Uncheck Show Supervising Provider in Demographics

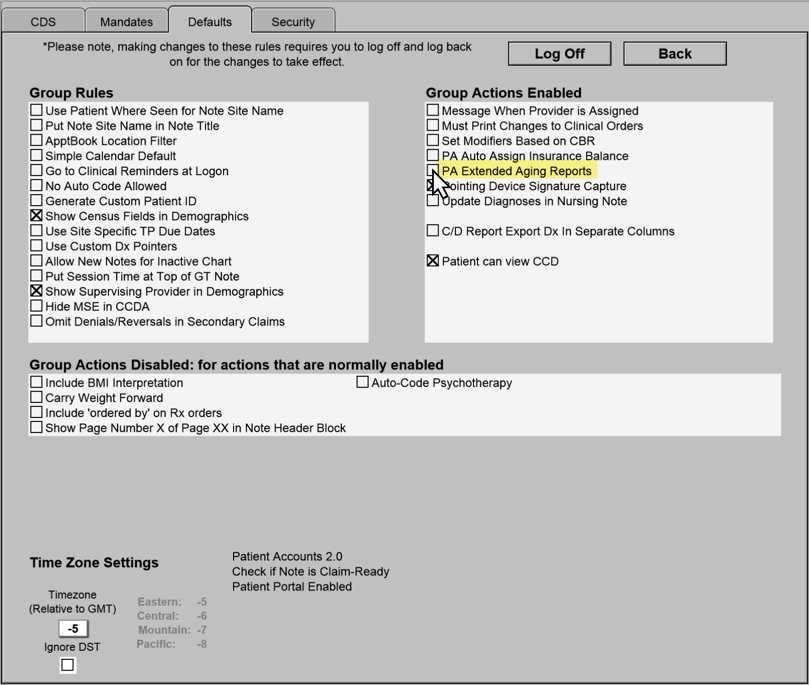click(x=37, y=291)
